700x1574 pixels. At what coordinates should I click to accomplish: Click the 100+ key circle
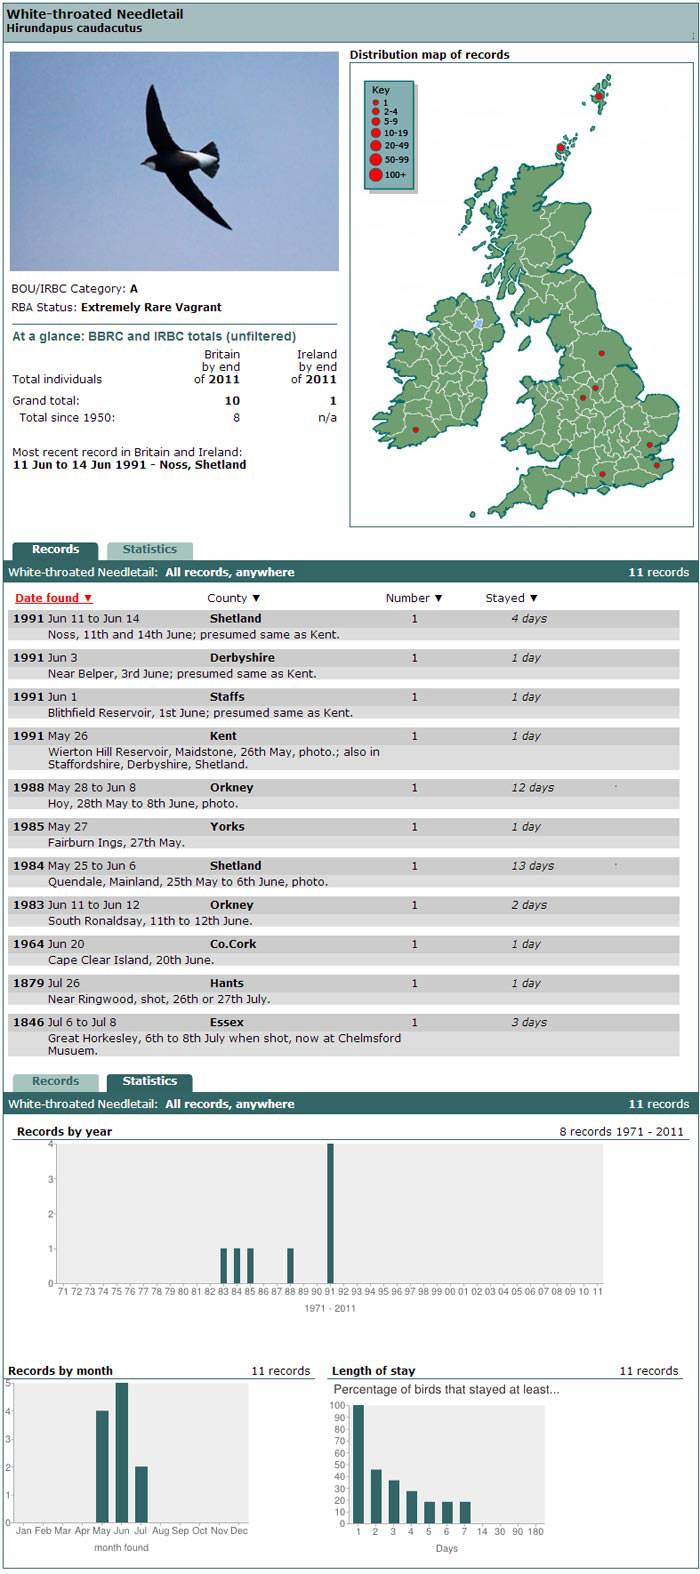[376, 175]
